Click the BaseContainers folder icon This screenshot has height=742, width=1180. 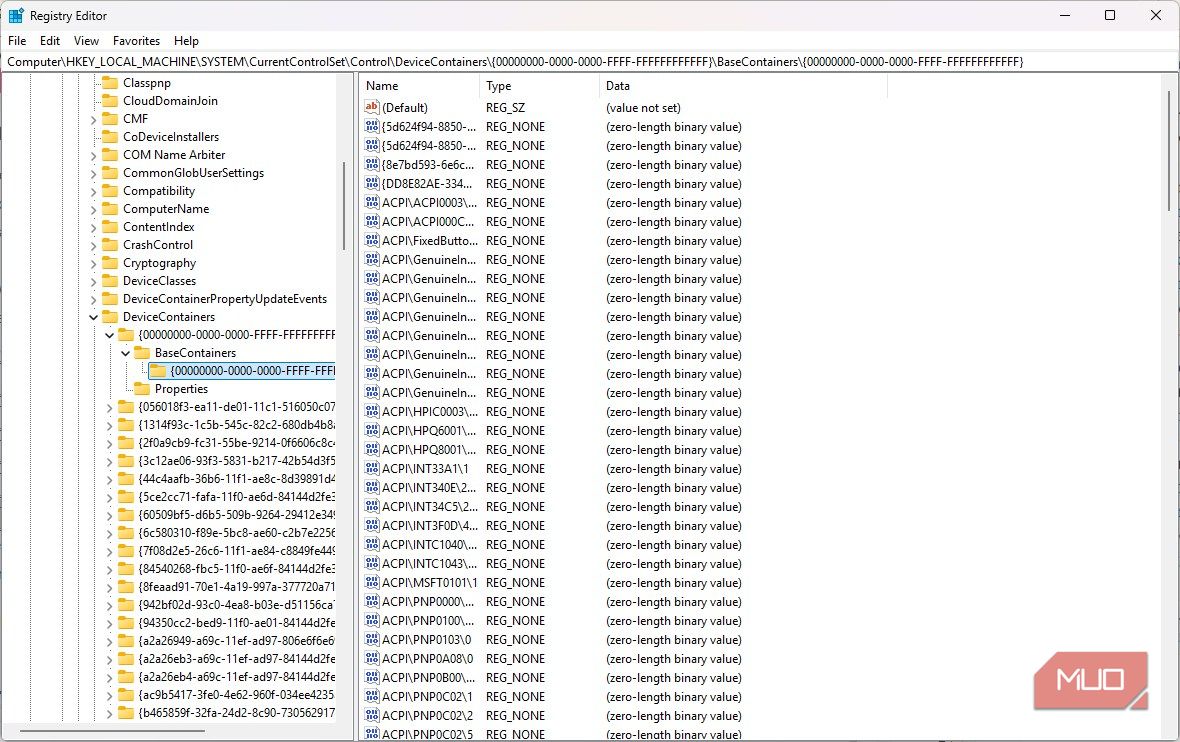click(x=141, y=353)
